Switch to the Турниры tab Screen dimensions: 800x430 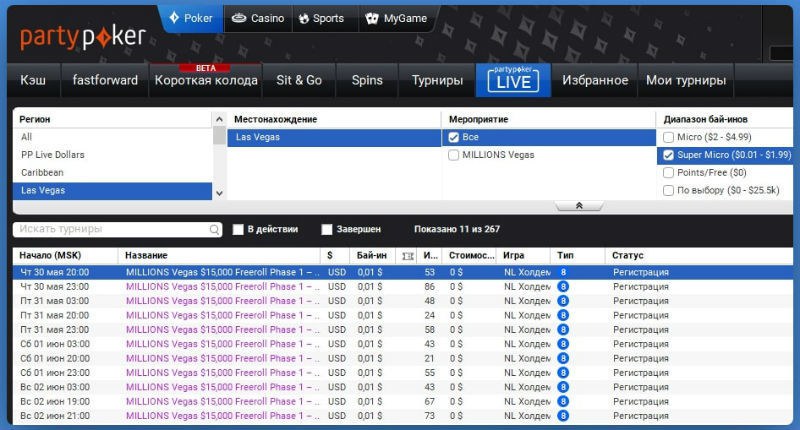[436, 80]
